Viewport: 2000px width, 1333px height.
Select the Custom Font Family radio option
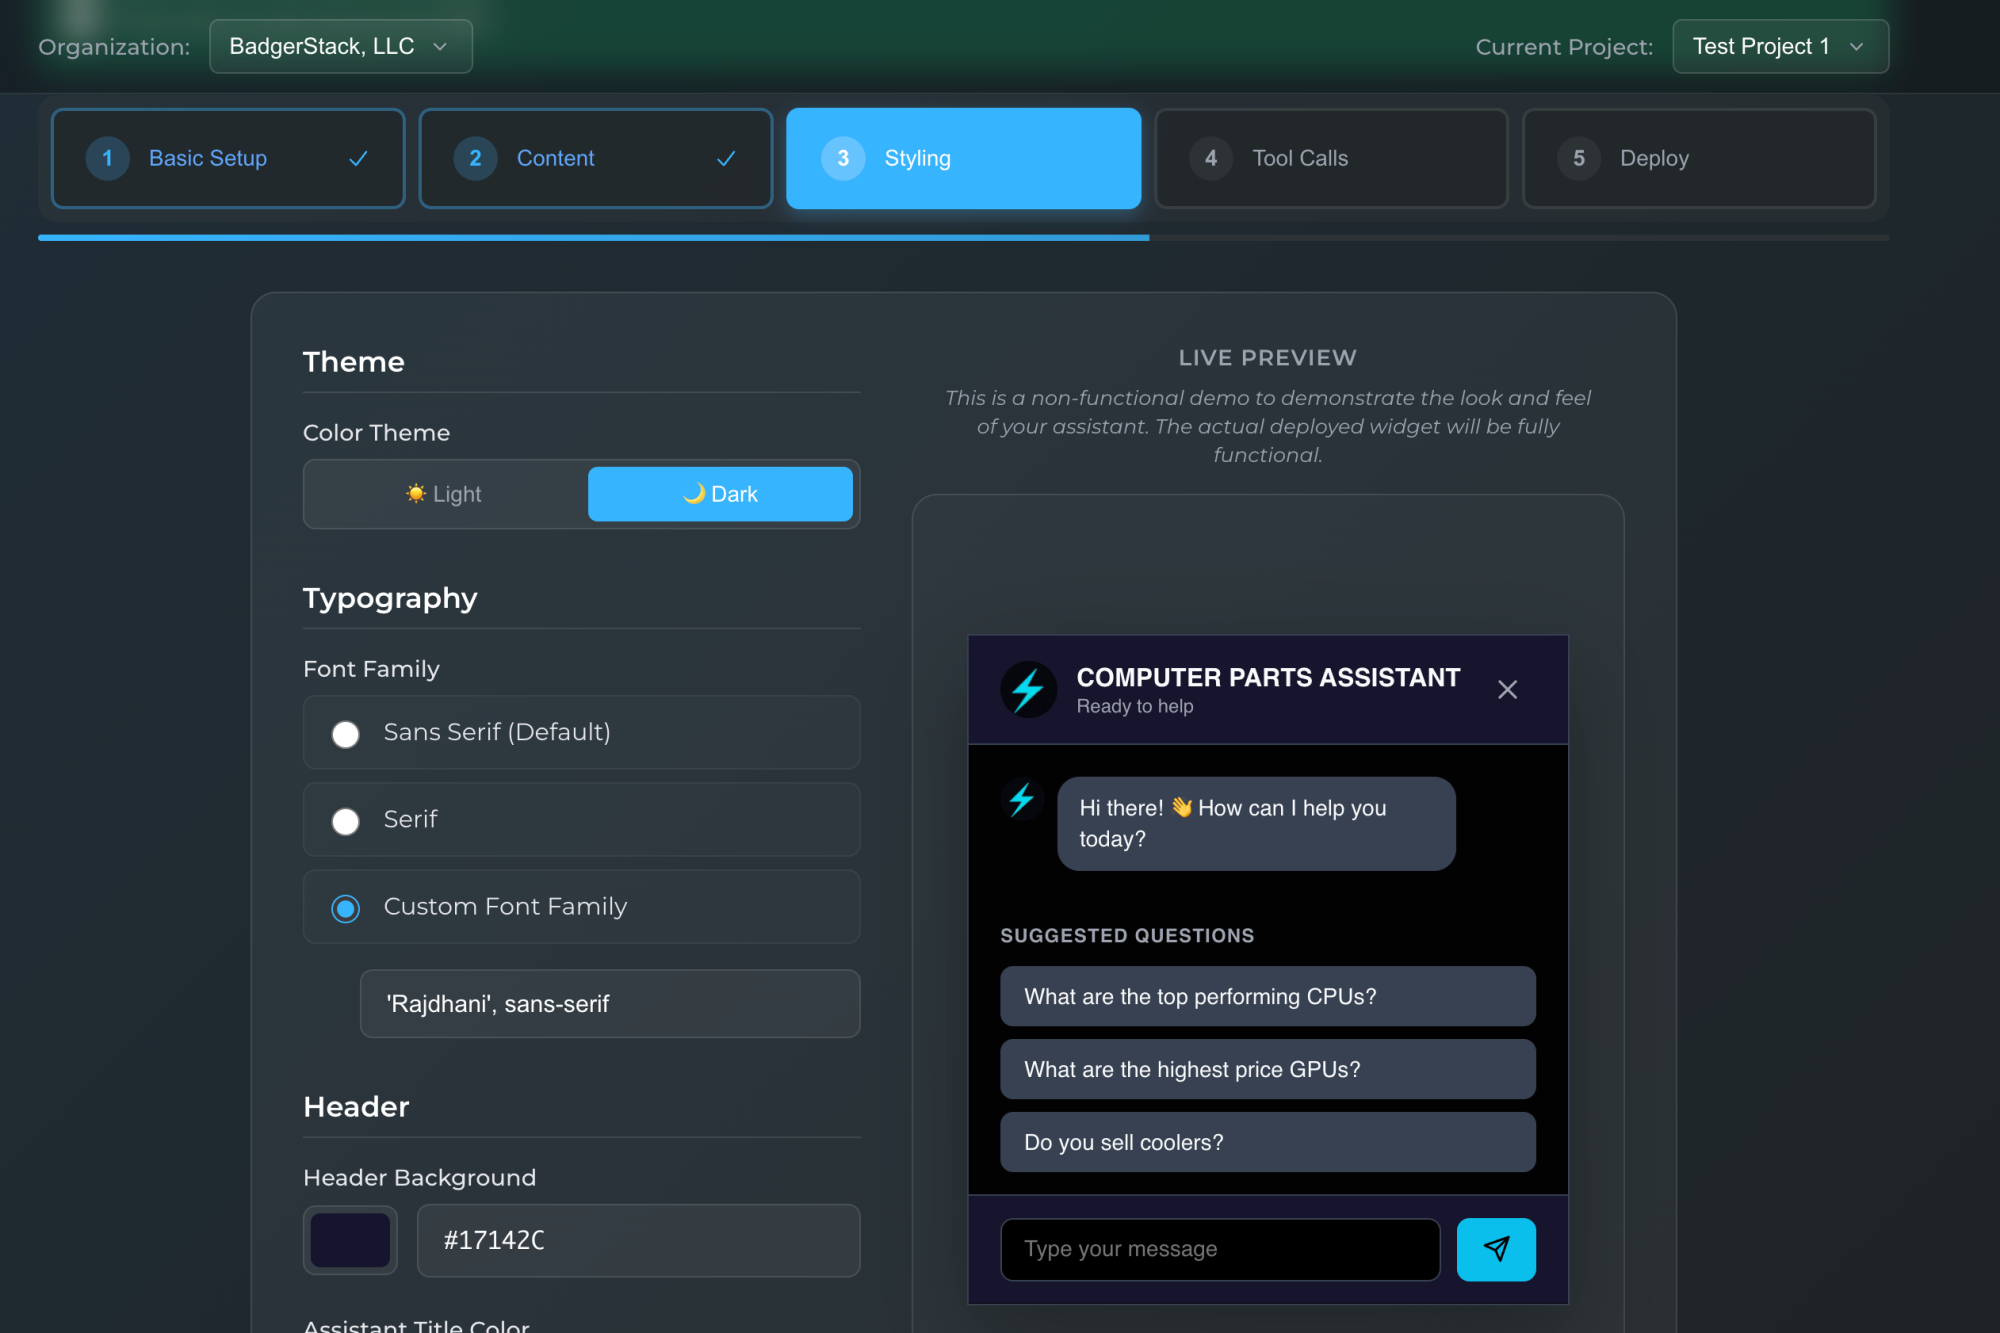346,908
